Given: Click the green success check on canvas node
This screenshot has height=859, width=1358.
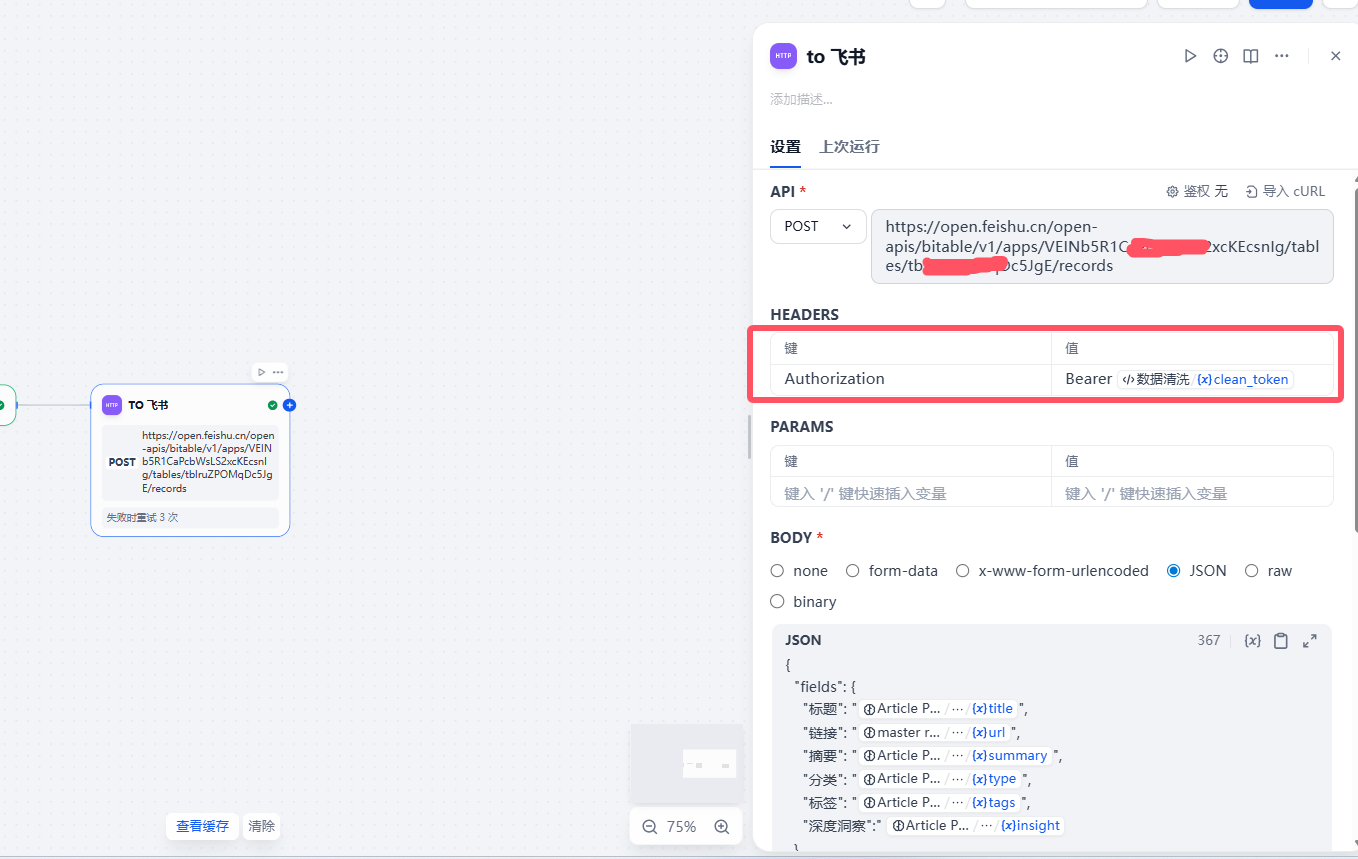Looking at the screenshot, I should 272,405.
